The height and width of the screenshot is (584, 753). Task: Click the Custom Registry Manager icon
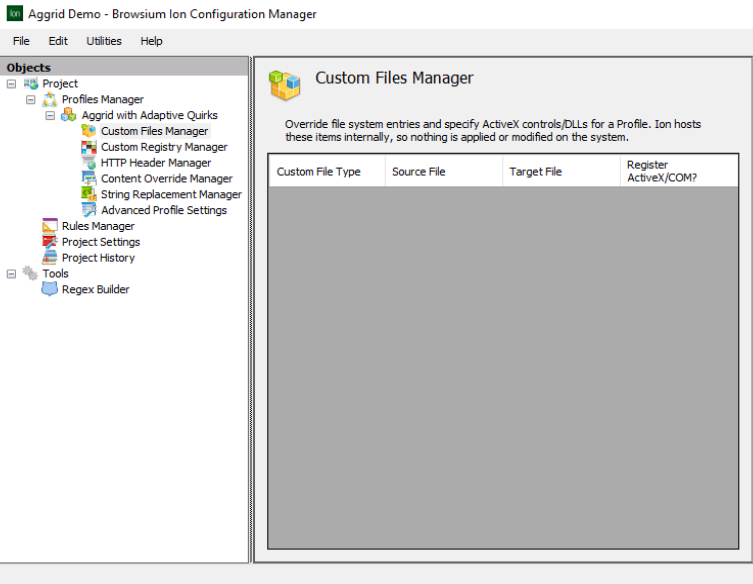point(88,147)
